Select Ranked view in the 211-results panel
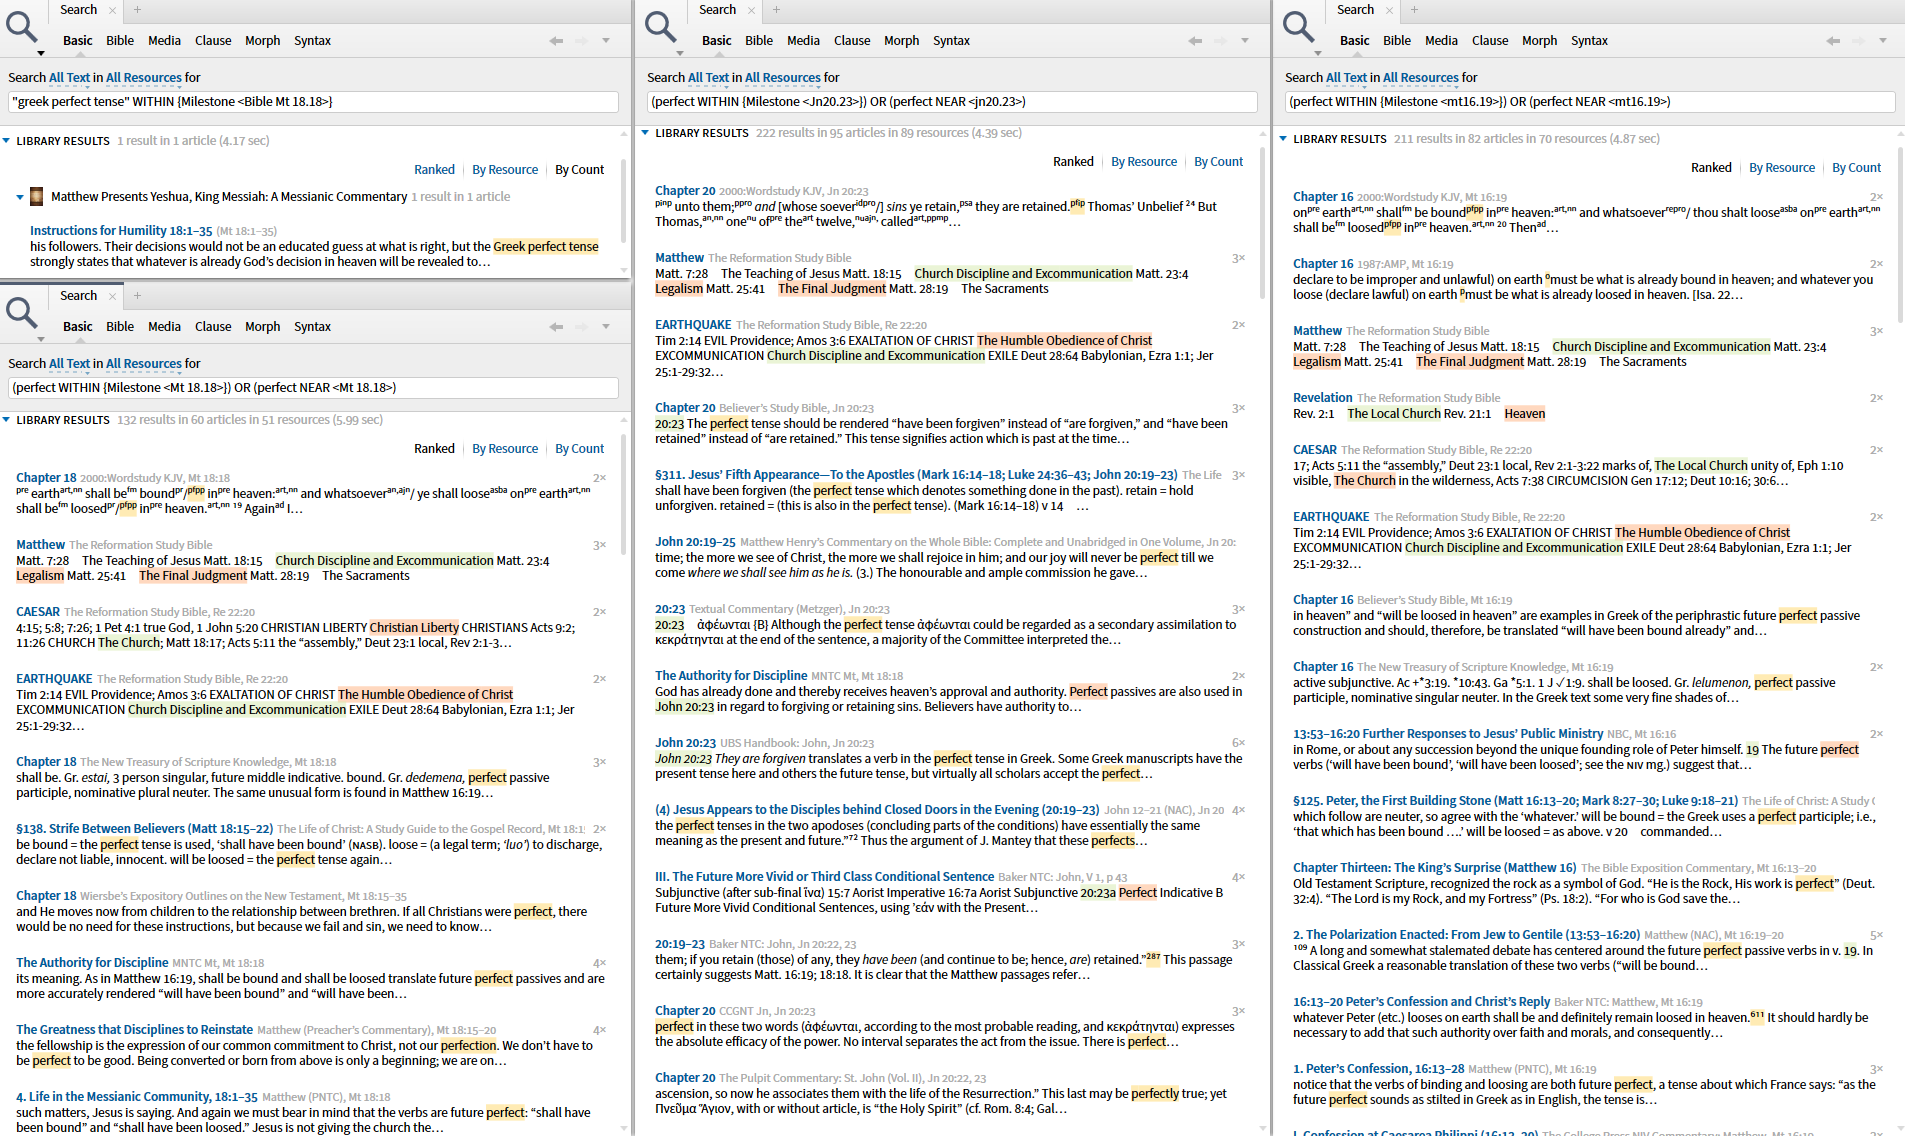Image resolution: width=1905 pixels, height=1136 pixels. pyautogui.click(x=1711, y=168)
